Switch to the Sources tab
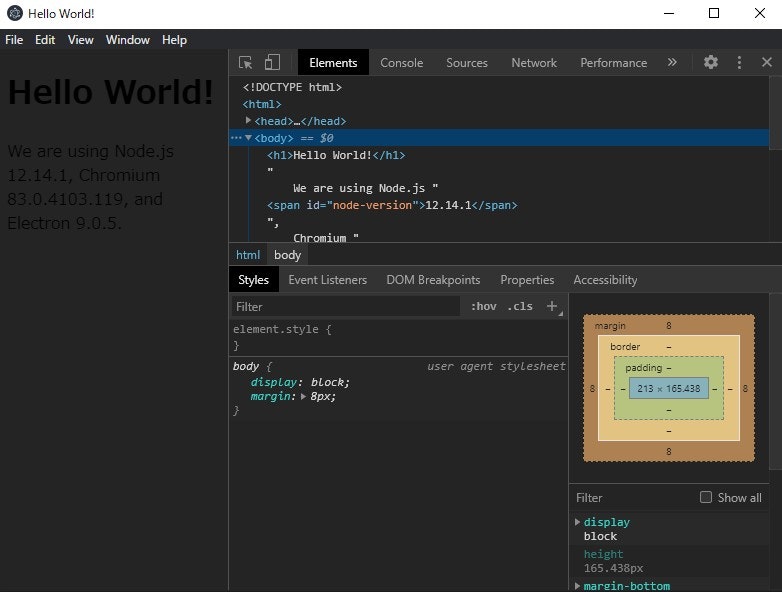 (x=467, y=62)
